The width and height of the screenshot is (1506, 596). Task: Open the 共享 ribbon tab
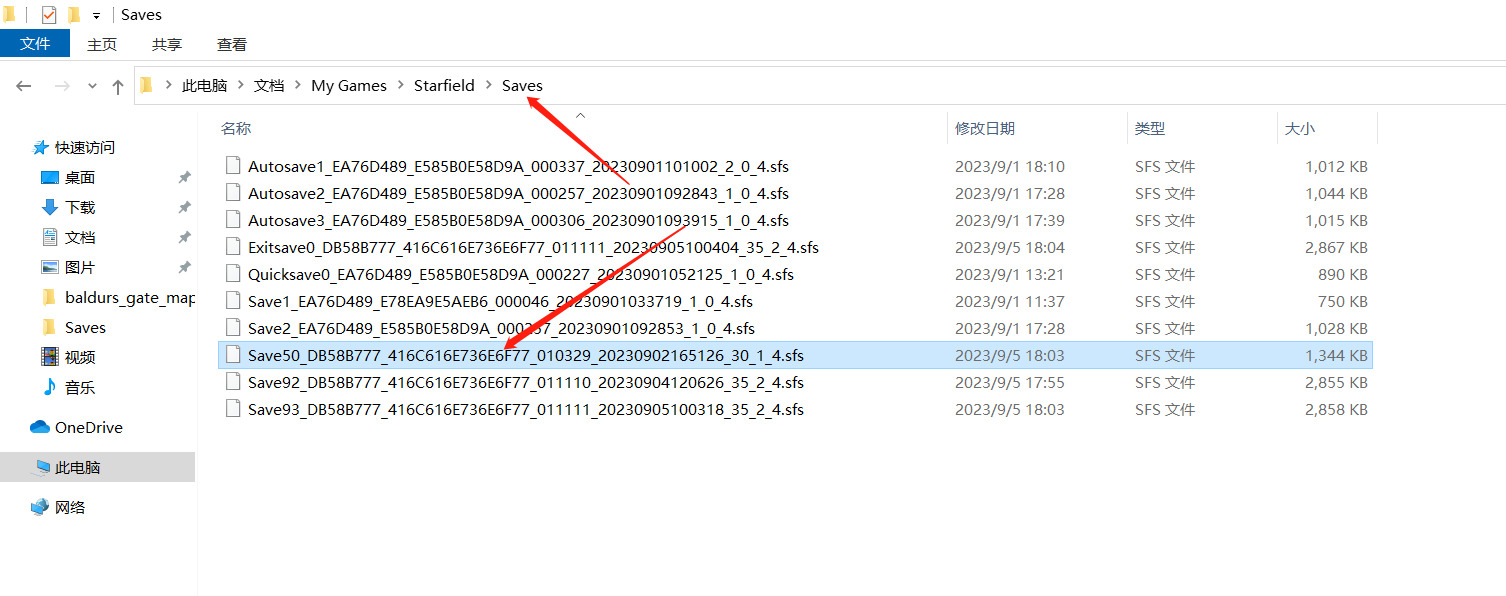point(167,45)
